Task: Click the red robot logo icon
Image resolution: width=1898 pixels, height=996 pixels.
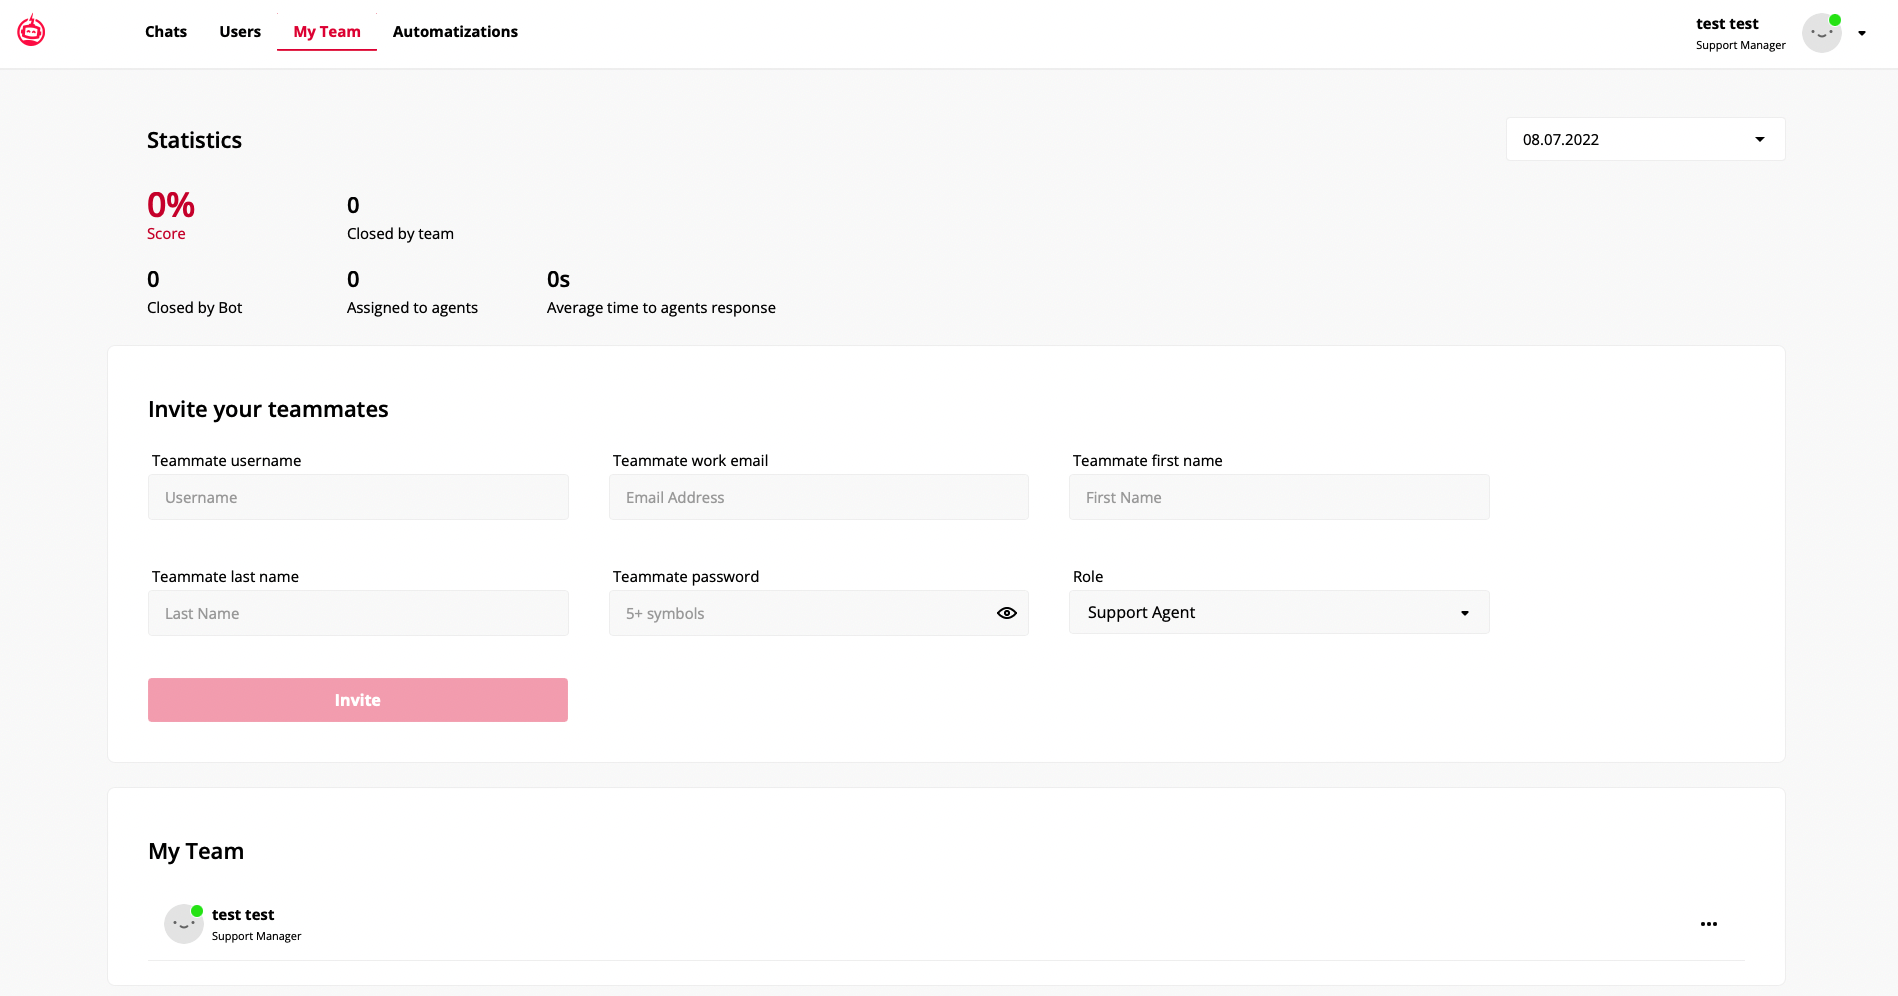Action: click(x=31, y=31)
